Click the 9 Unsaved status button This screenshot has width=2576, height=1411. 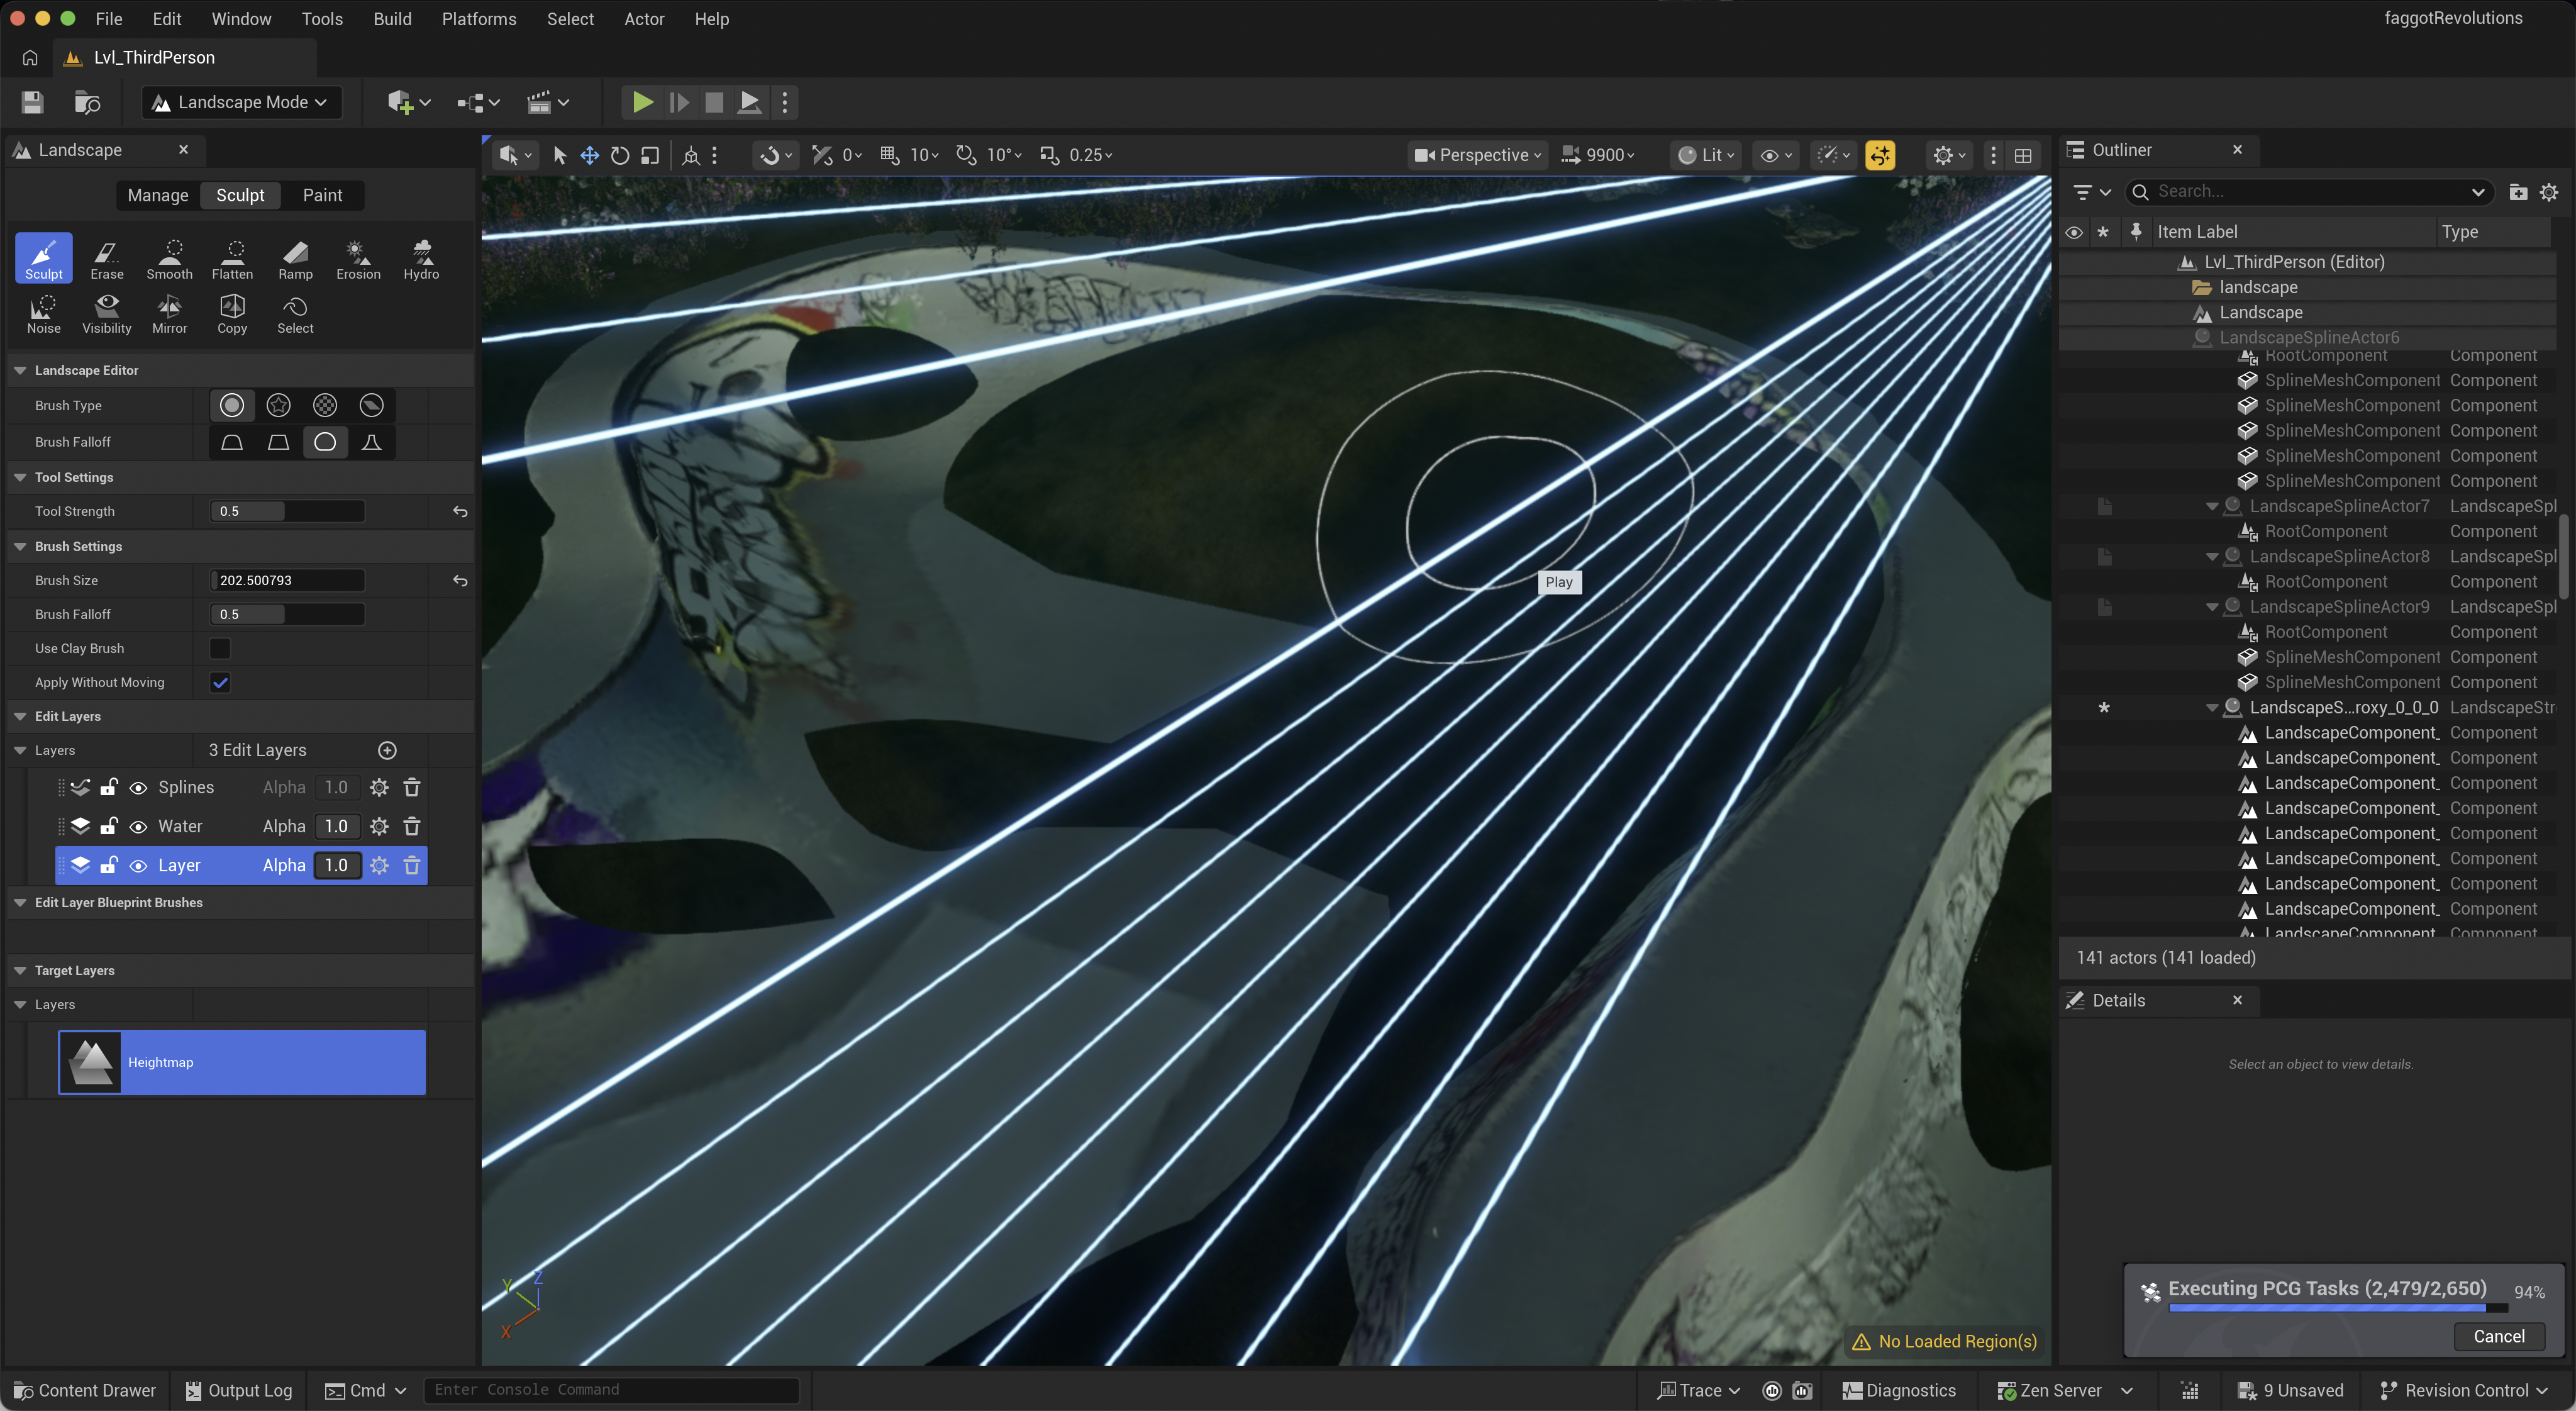click(2291, 1391)
